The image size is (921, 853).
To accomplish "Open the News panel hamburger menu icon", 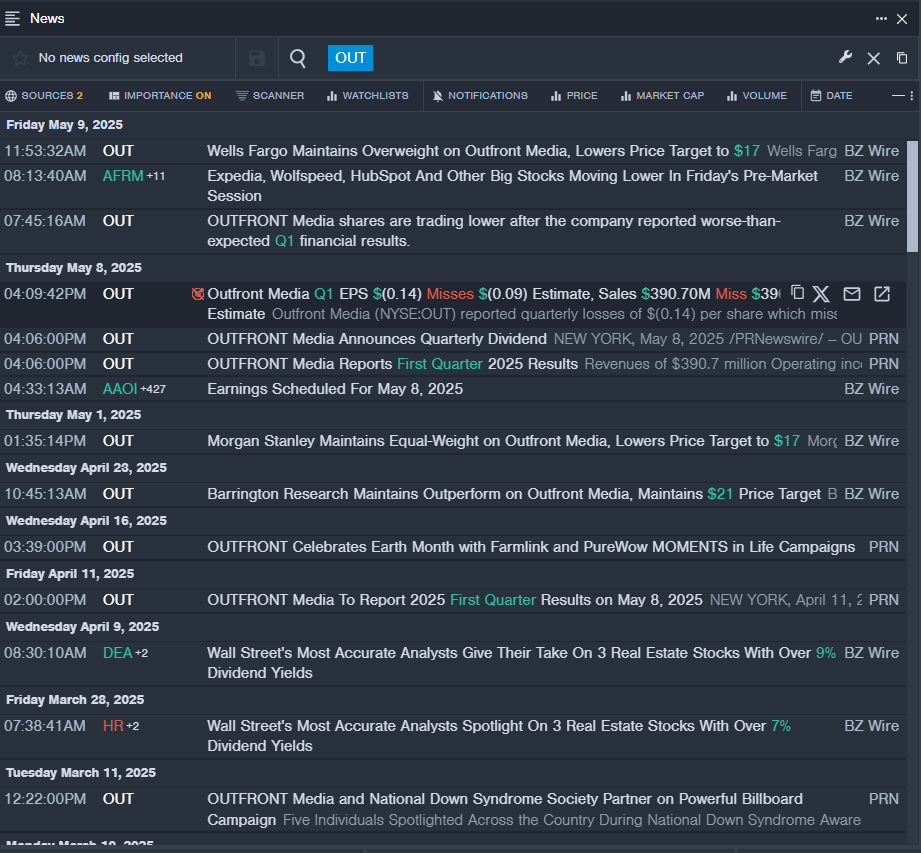I will pos(12,19).
